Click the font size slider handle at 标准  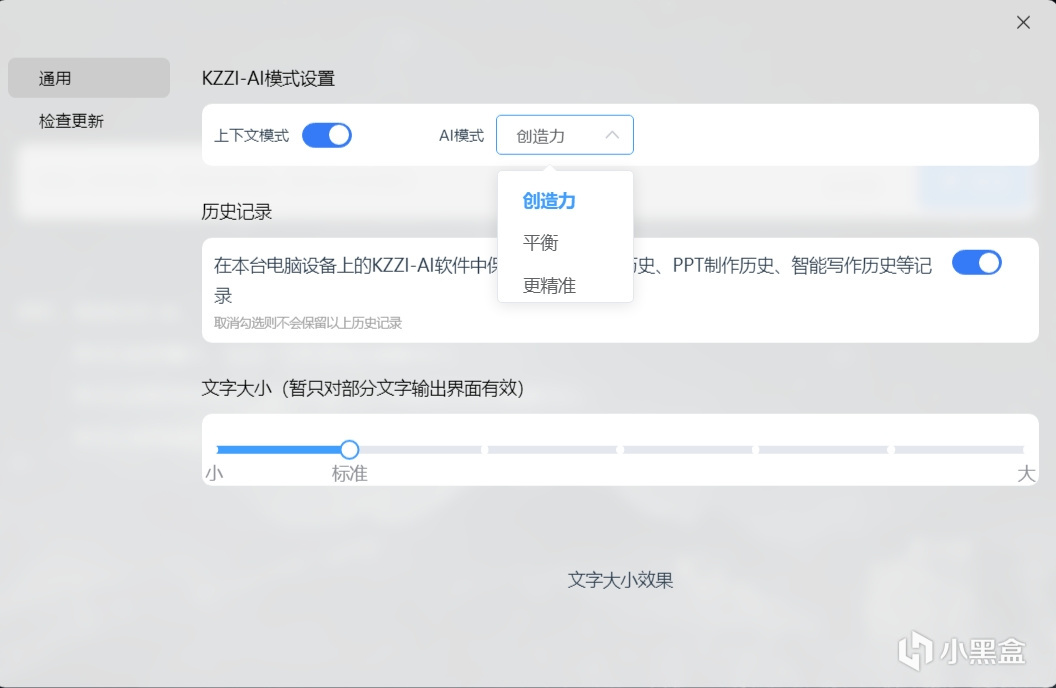coord(349,449)
